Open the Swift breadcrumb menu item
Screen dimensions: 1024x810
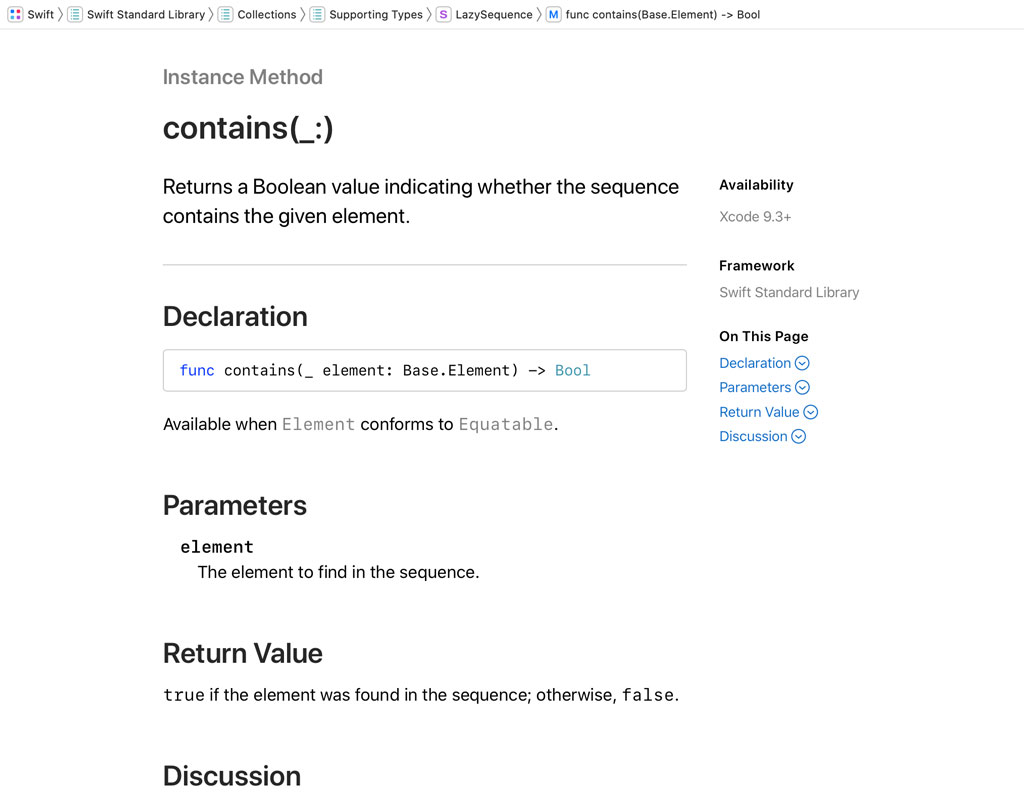(41, 15)
